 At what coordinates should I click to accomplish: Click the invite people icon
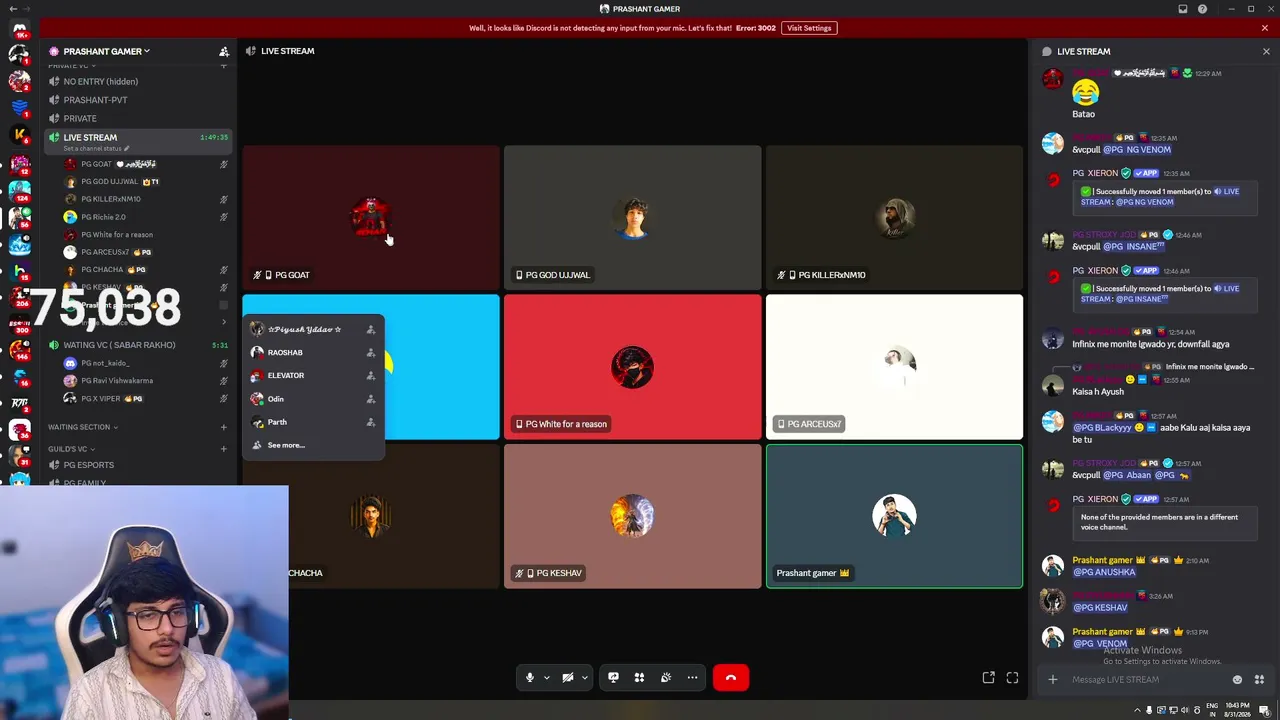click(x=224, y=51)
